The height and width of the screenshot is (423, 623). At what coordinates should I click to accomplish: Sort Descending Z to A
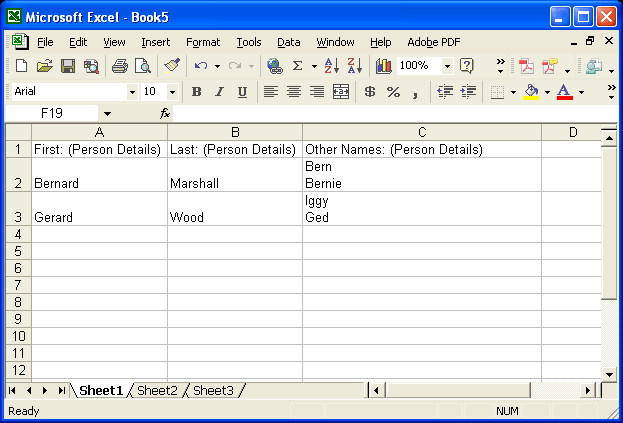coord(354,66)
